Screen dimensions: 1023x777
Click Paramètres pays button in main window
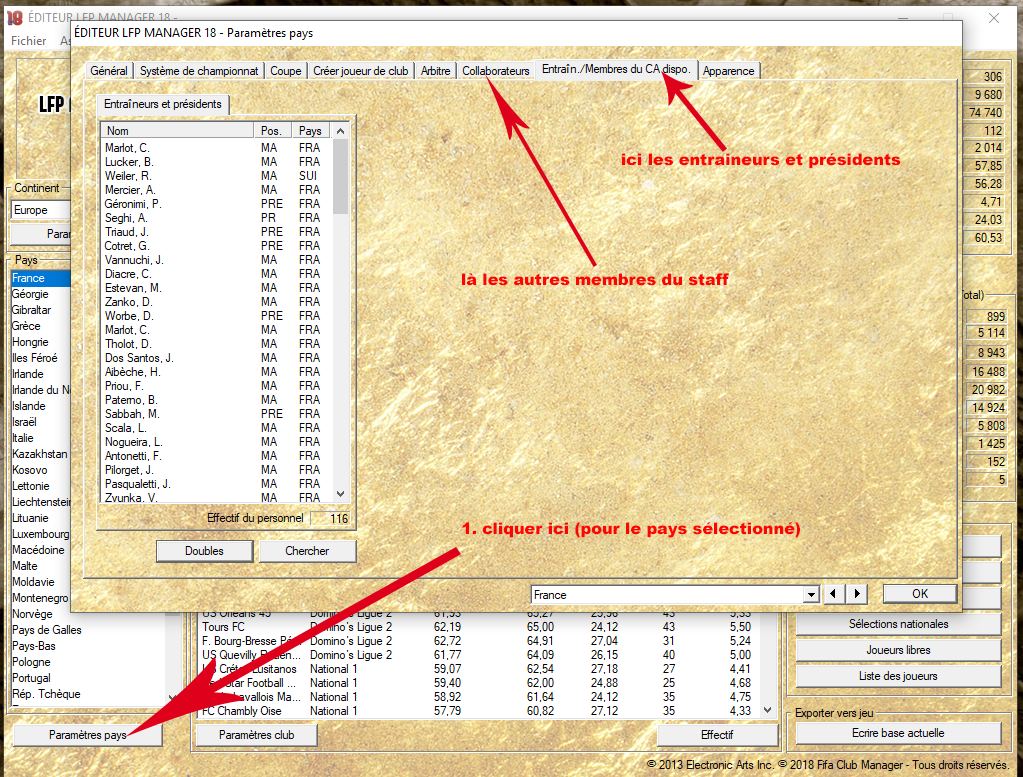pos(87,735)
